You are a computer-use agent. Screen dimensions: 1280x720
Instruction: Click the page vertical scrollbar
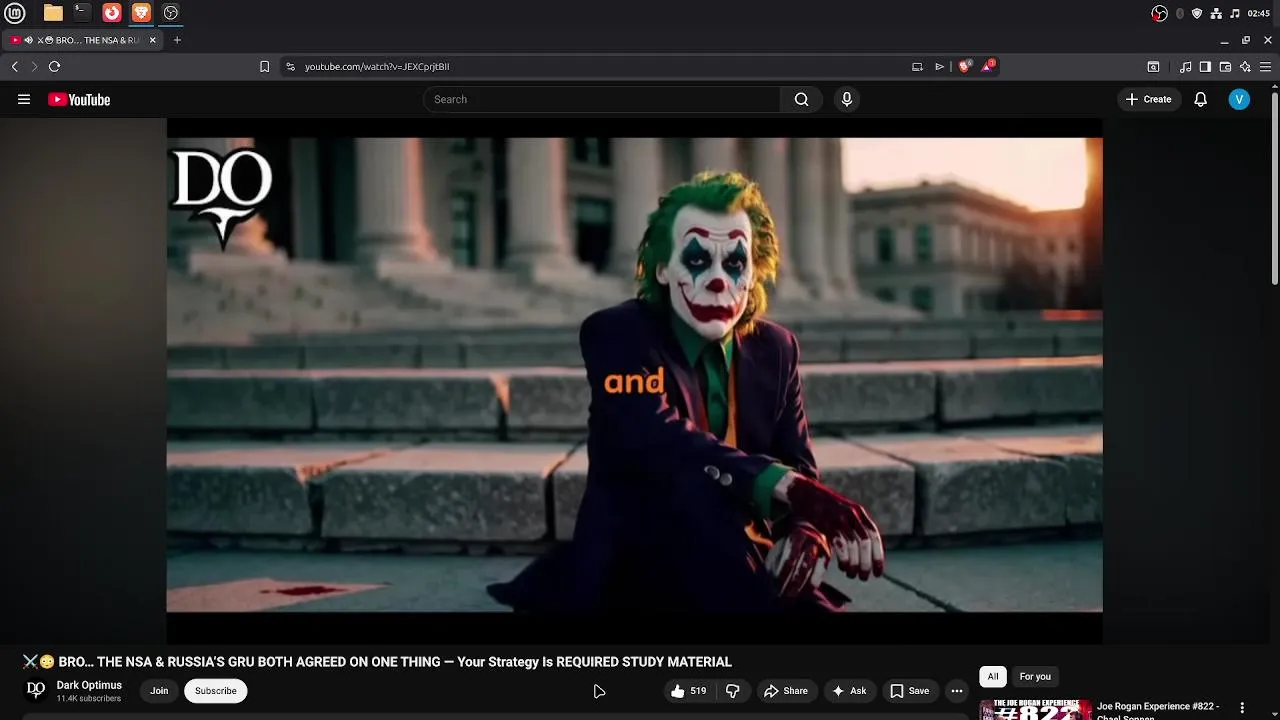[x=1275, y=190]
